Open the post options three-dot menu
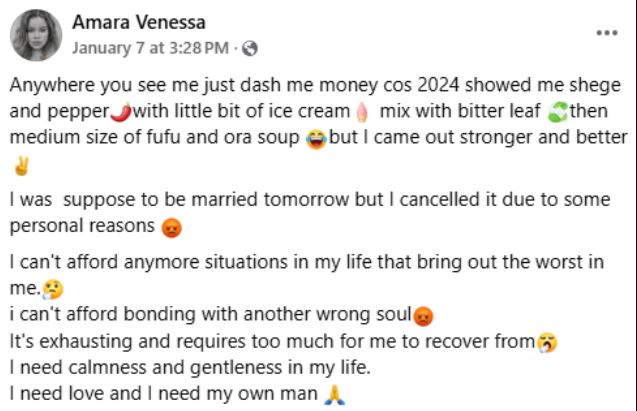The height and width of the screenshot is (411, 637). 606,33
